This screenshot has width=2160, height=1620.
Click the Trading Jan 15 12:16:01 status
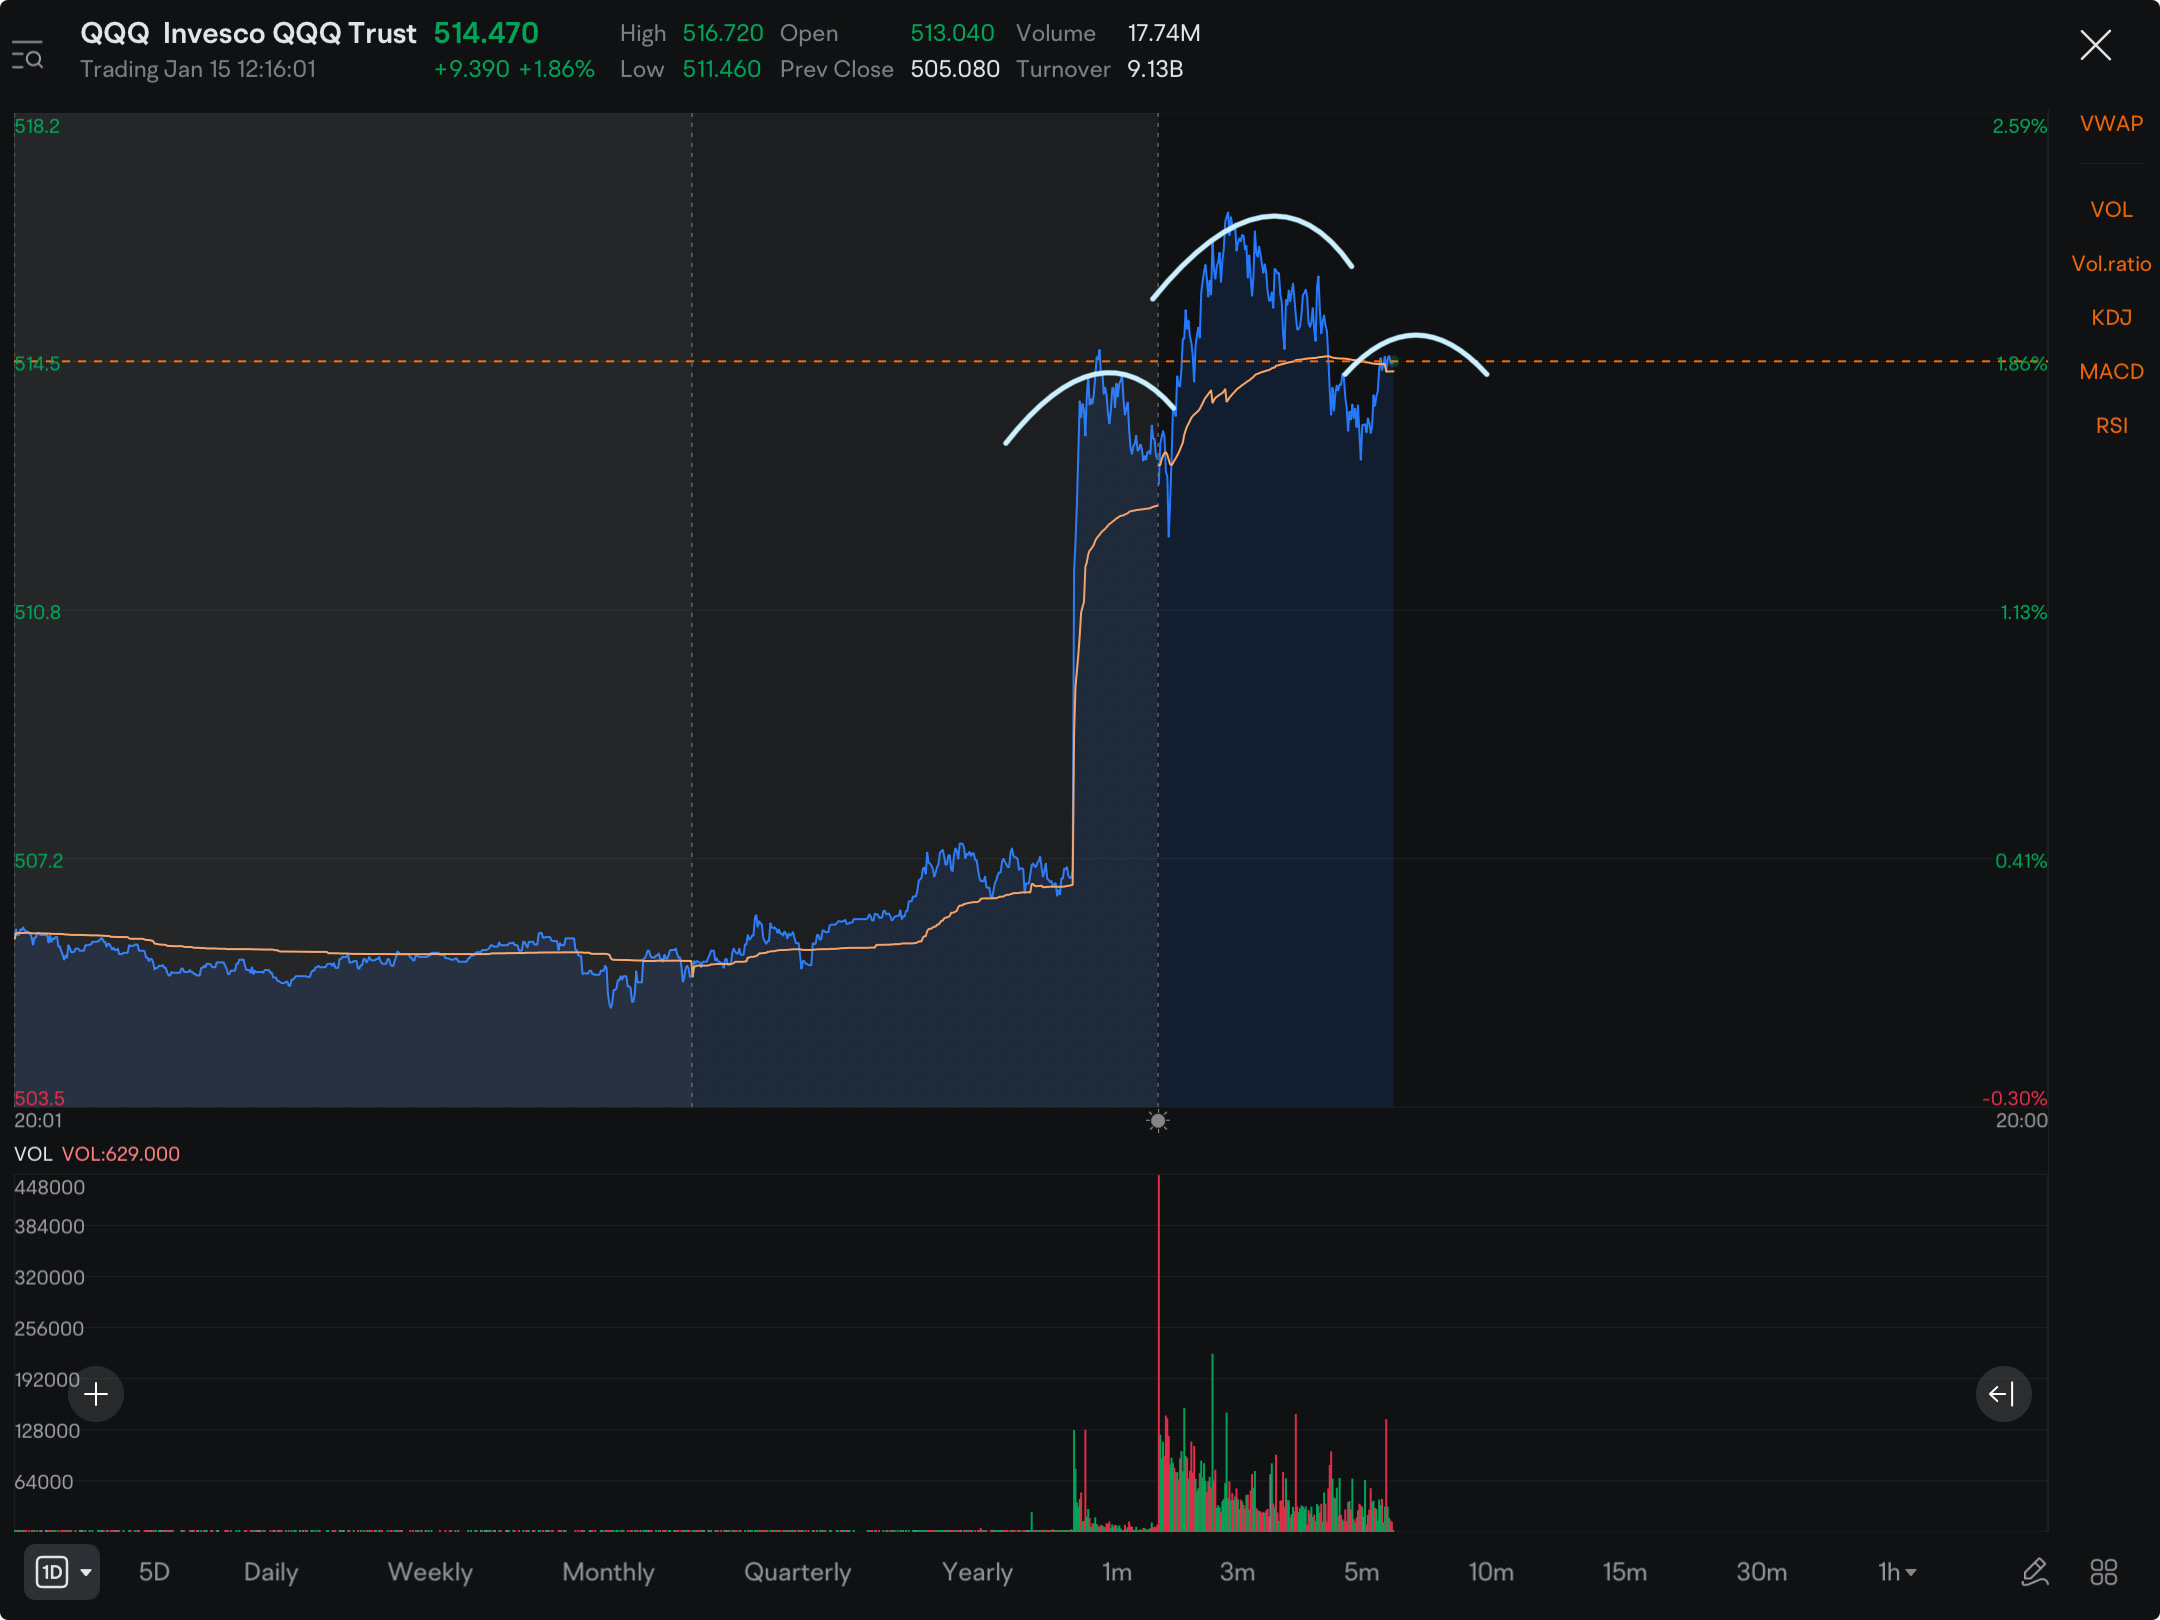[x=198, y=69]
